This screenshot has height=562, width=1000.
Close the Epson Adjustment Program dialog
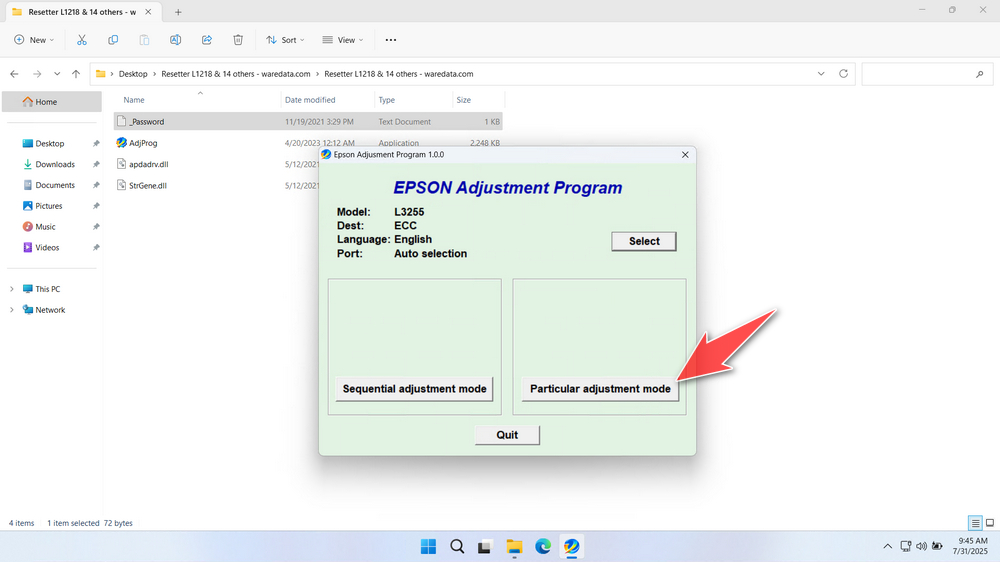pyautogui.click(x=685, y=154)
